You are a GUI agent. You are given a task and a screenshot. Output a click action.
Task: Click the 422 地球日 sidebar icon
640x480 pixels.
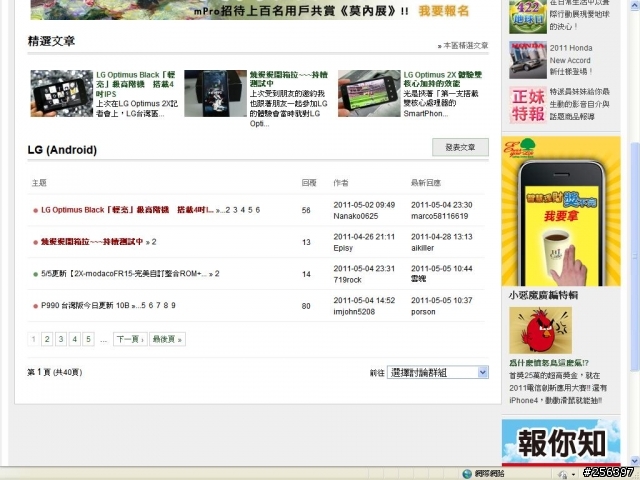(528, 16)
